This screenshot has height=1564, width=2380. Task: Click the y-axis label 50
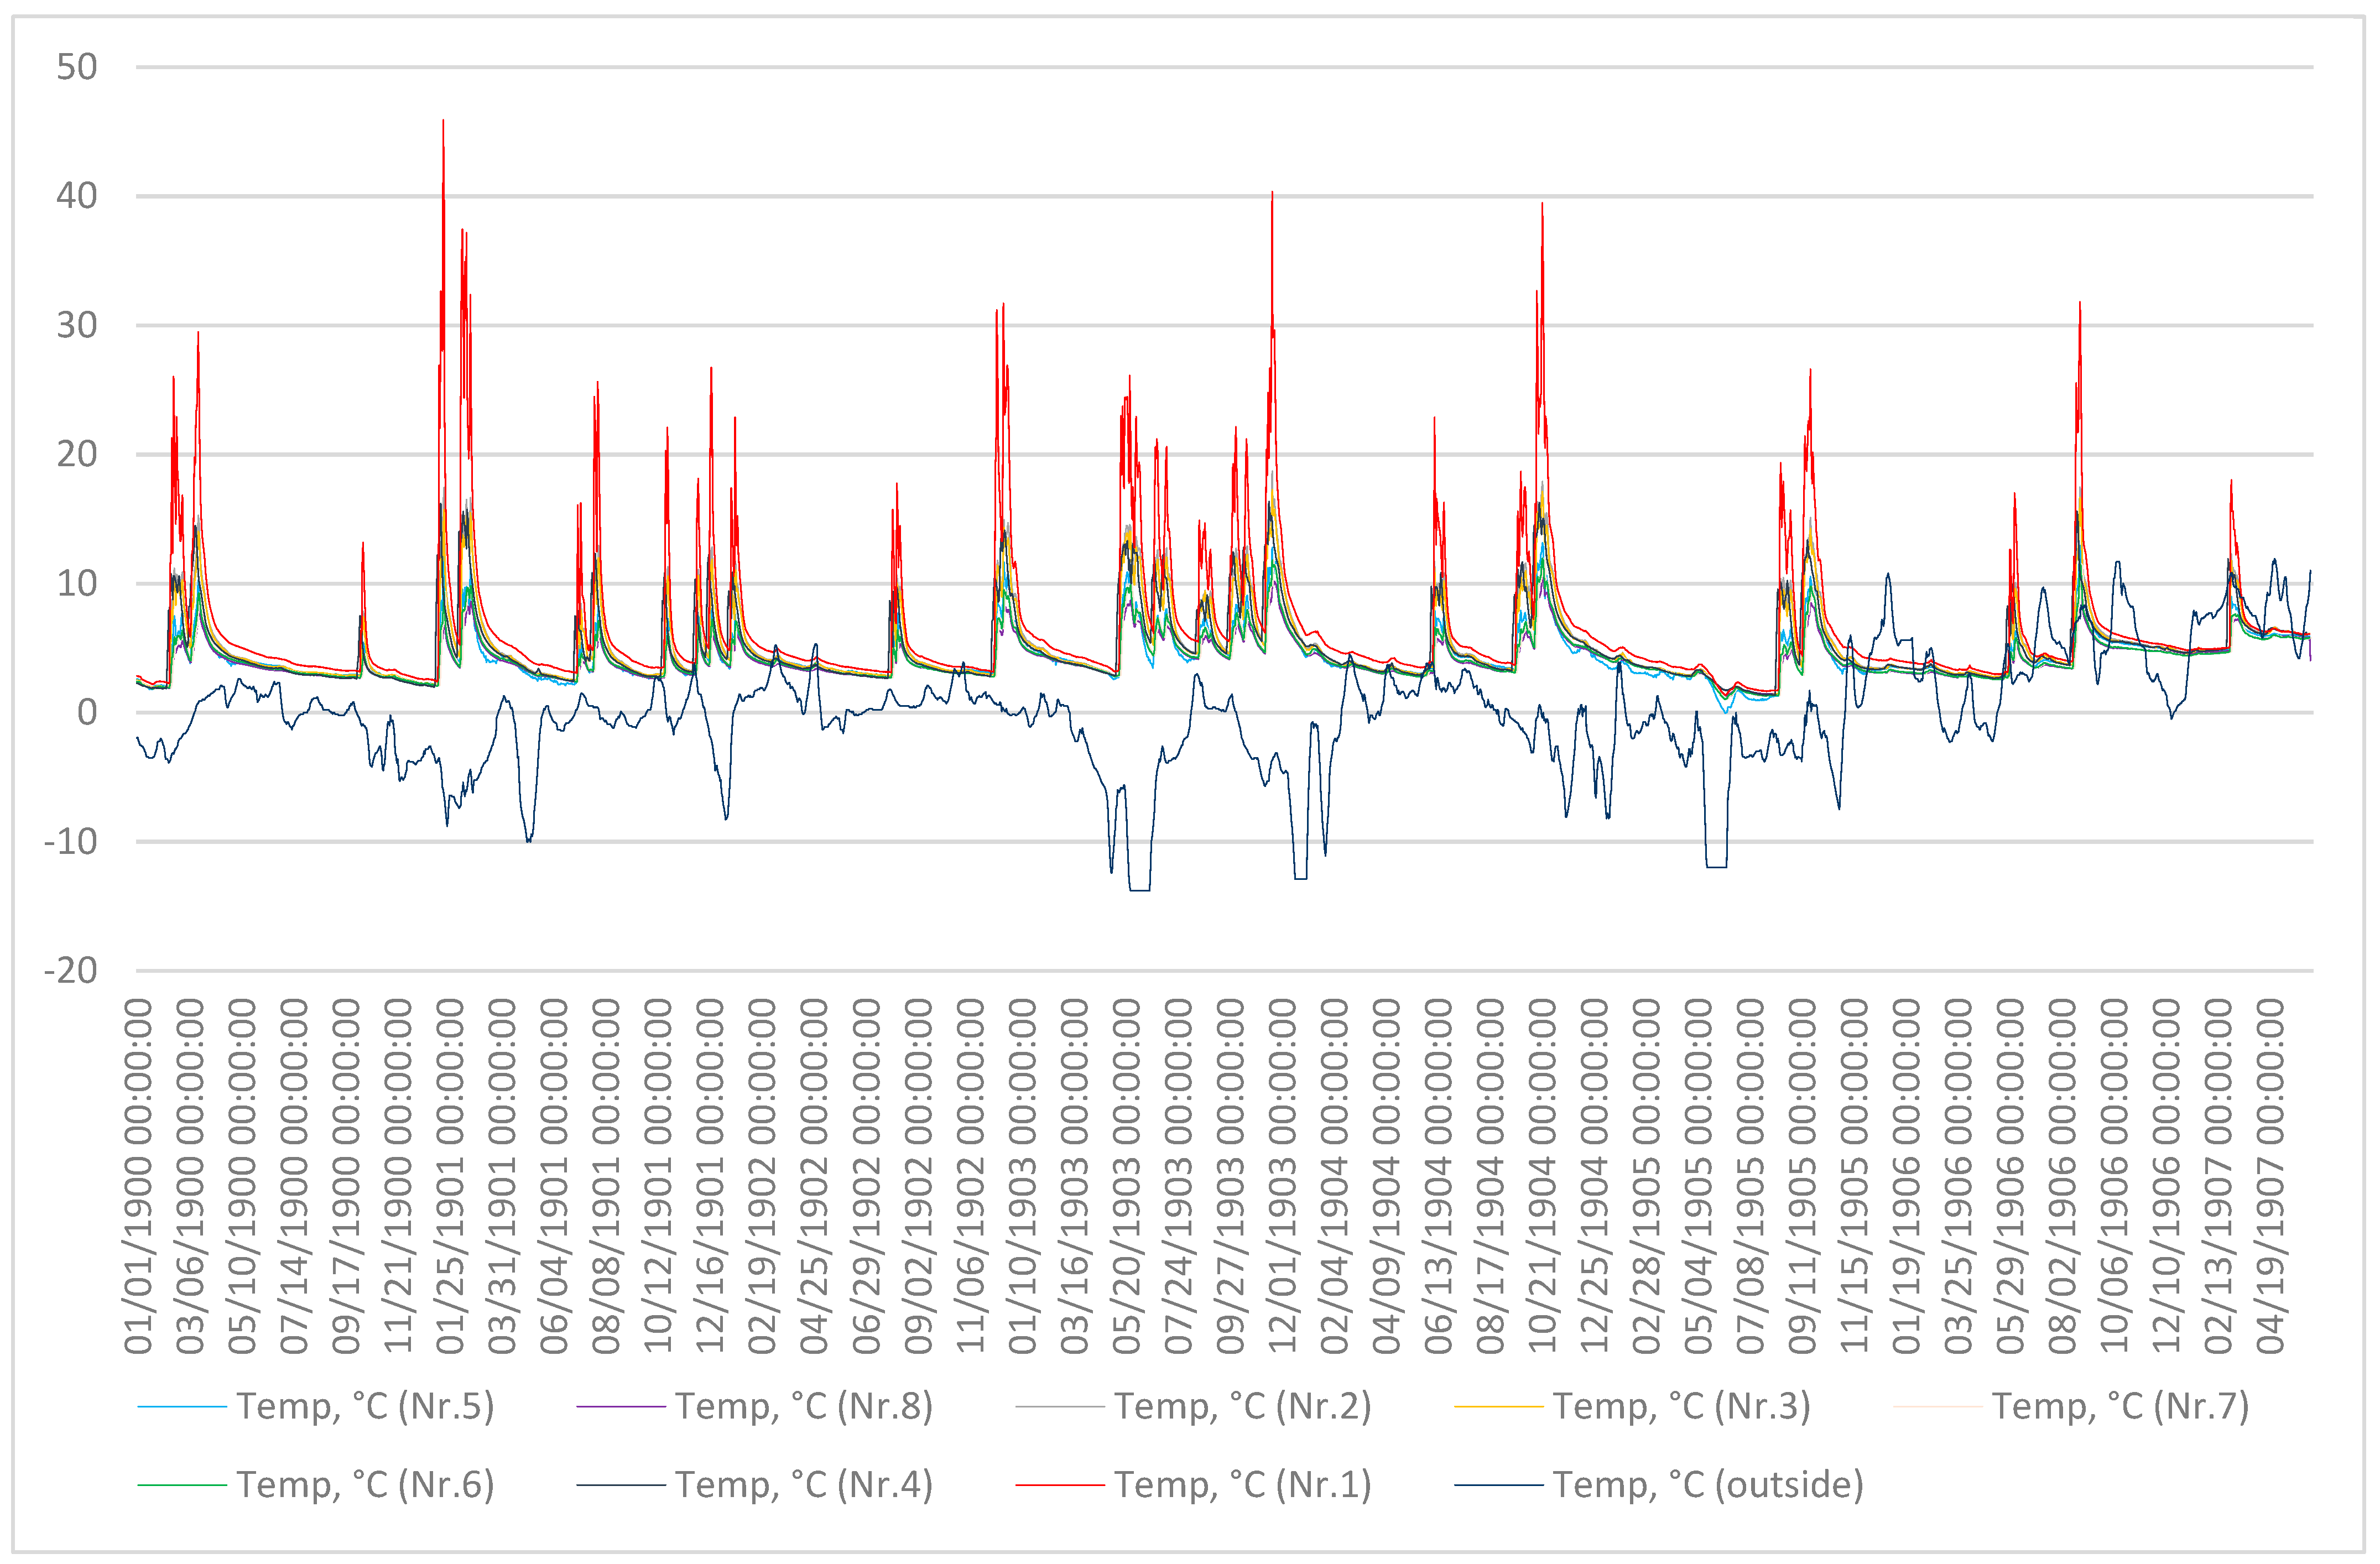tap(77, 67)
